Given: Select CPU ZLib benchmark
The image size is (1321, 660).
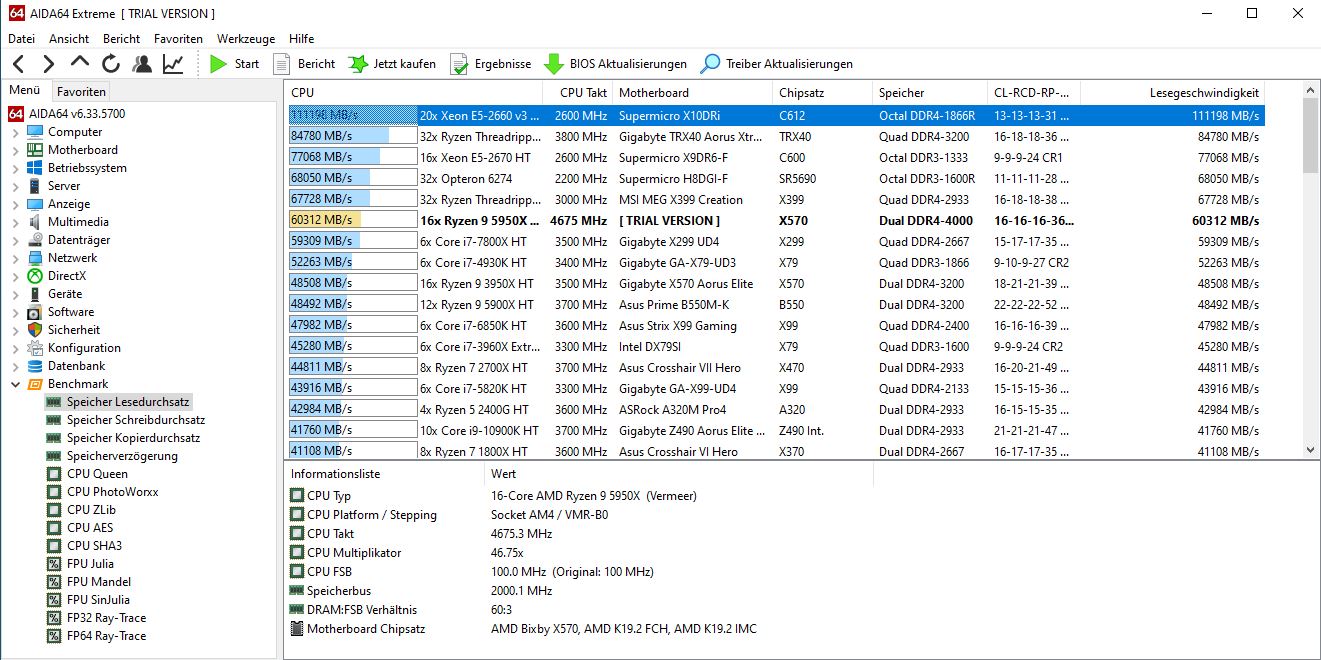Looking at the screenshot, I should [x=91, y=510].
